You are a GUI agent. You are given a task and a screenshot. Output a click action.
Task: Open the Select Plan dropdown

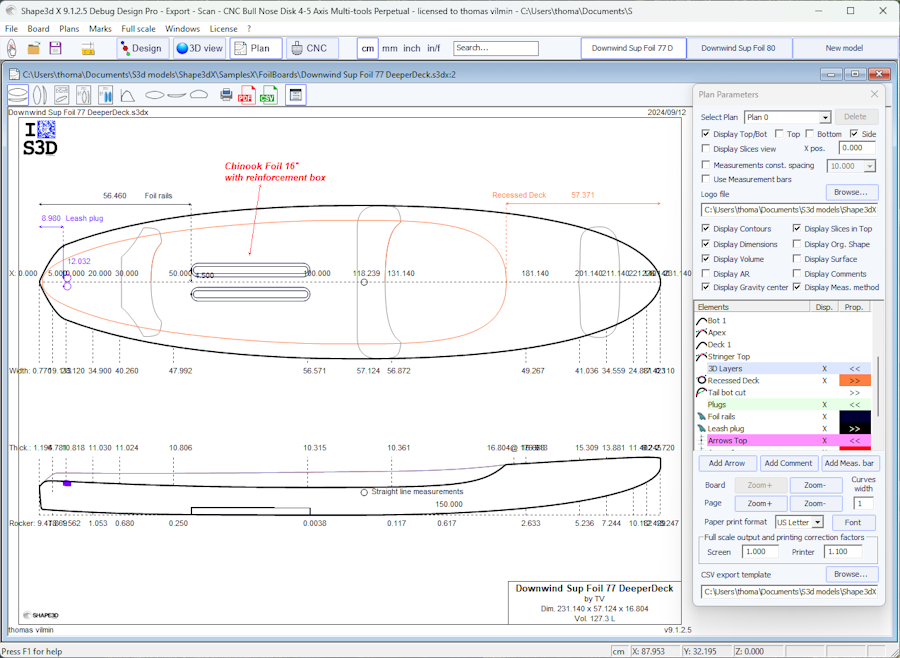click(823, 117)
